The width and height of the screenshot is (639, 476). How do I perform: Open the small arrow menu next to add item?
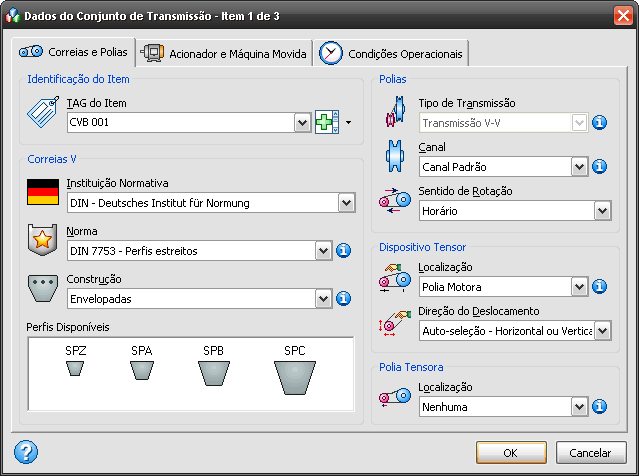tap(348, 122)
